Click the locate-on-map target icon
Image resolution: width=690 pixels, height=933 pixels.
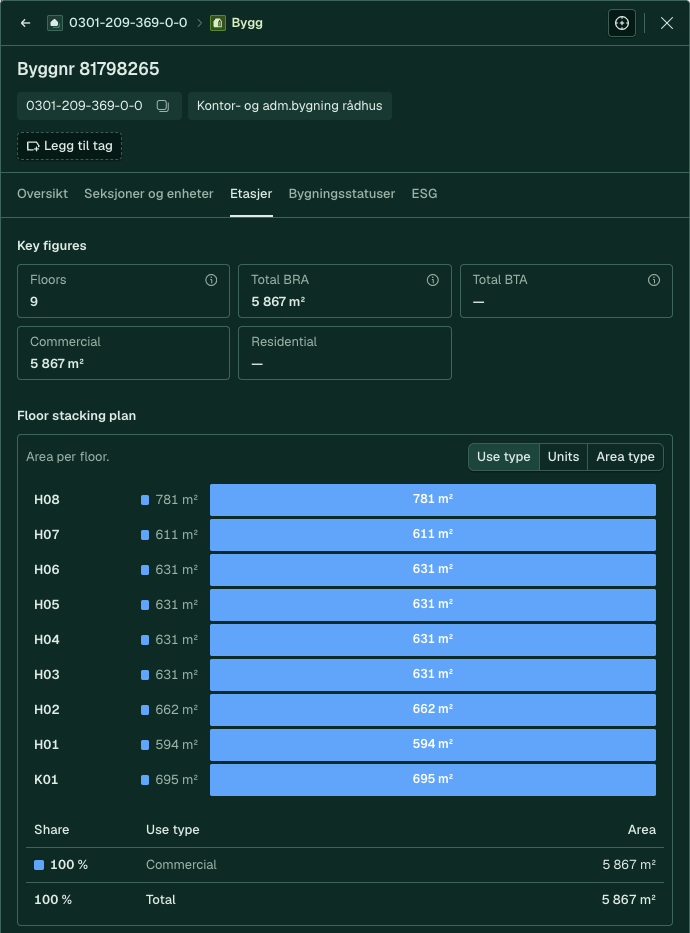(622, 23)
